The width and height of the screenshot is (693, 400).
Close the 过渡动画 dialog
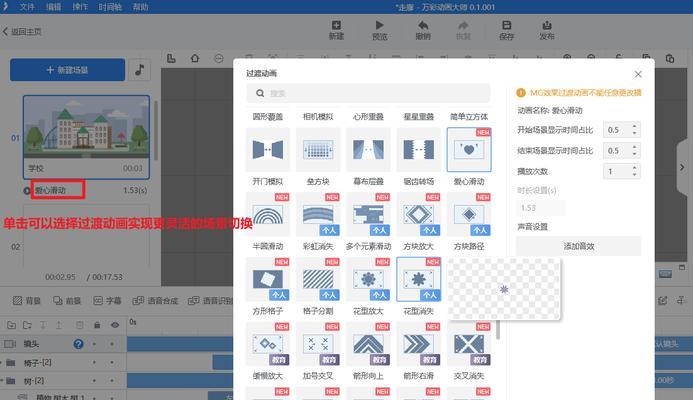pos(638,74)
